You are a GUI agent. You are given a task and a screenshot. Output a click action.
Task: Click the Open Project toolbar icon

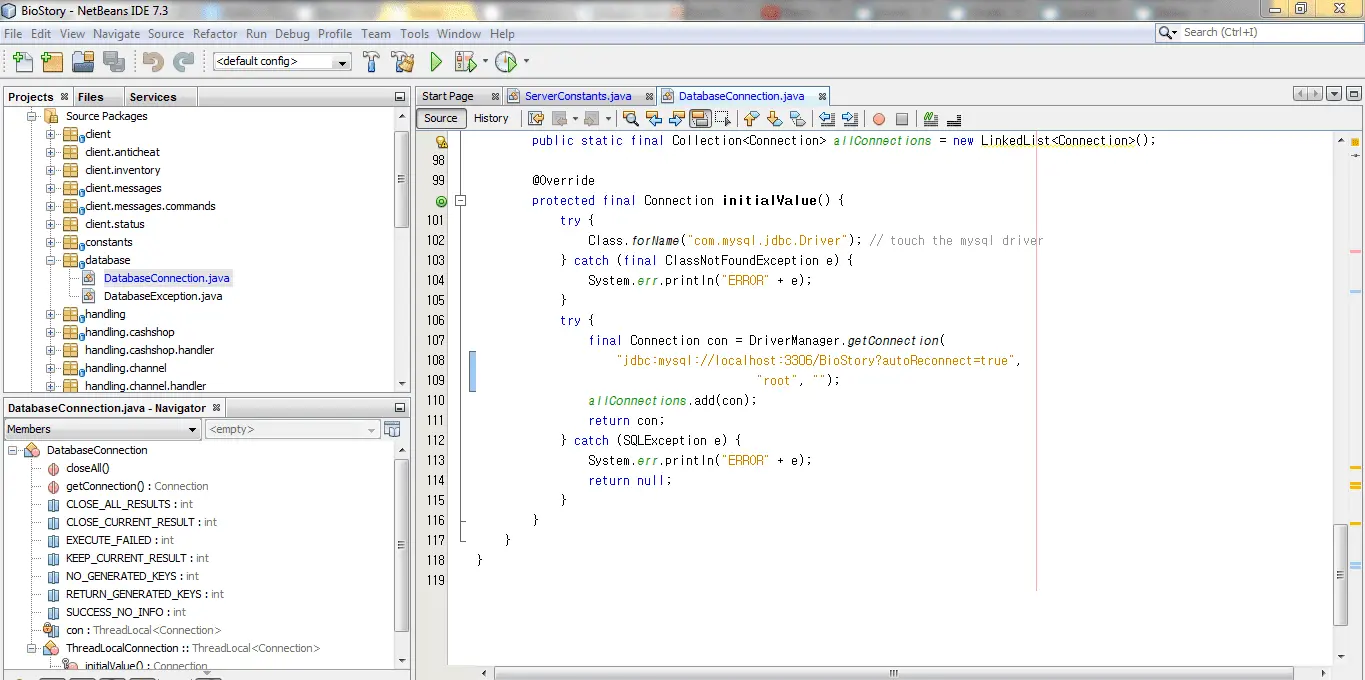(x=83, y=62)
